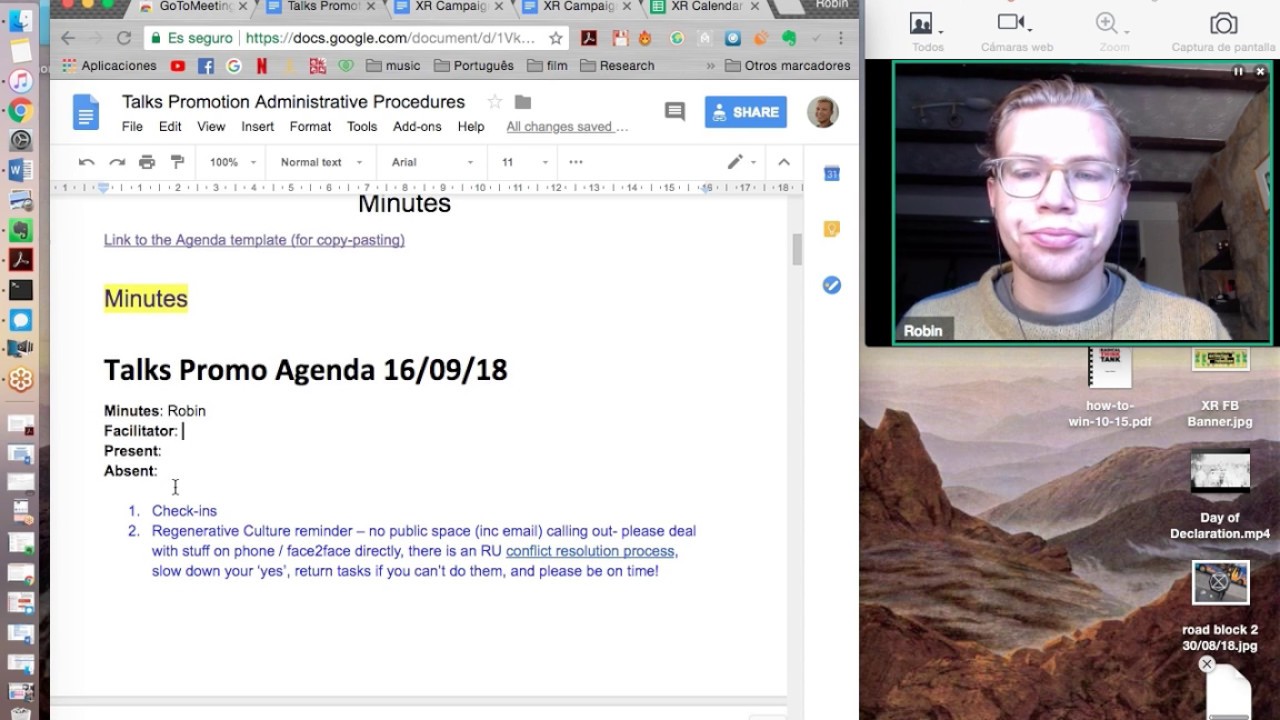Open Chrome menu three dots
The width and height of the screenshot is (1280, 720).
point(842,38)
